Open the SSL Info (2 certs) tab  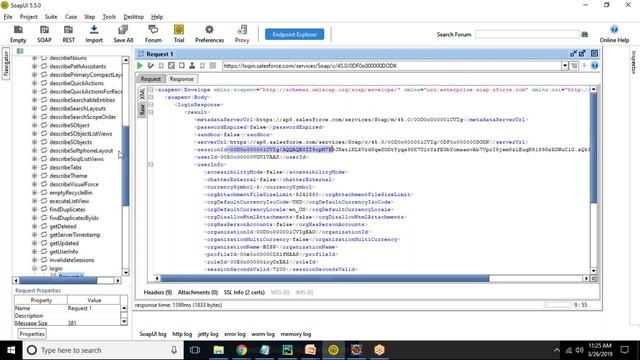pyautogui.click(x=244, y=292)
